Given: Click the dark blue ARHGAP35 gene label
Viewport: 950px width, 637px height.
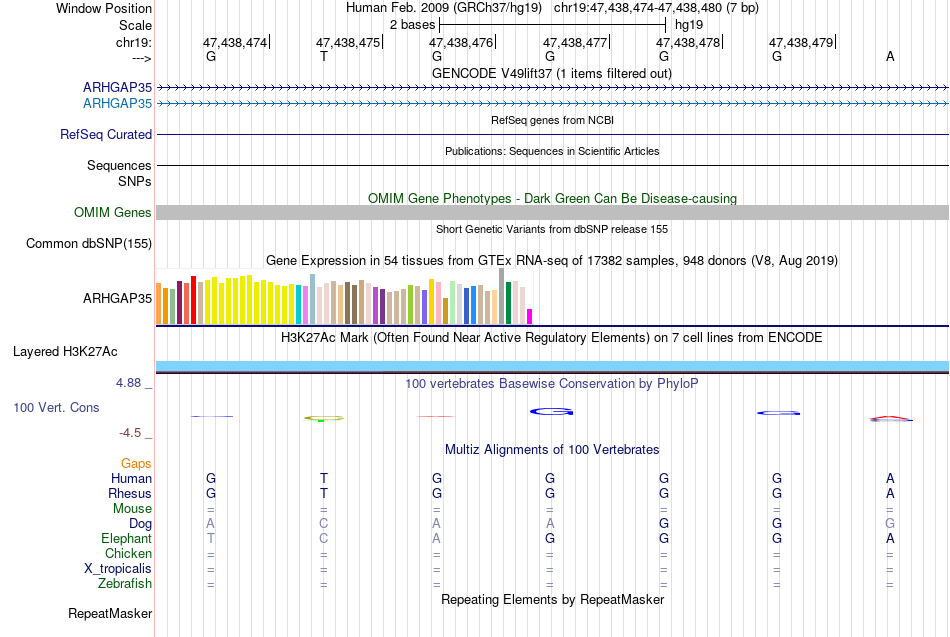Looking at the screenshot, I should [118, 87].
